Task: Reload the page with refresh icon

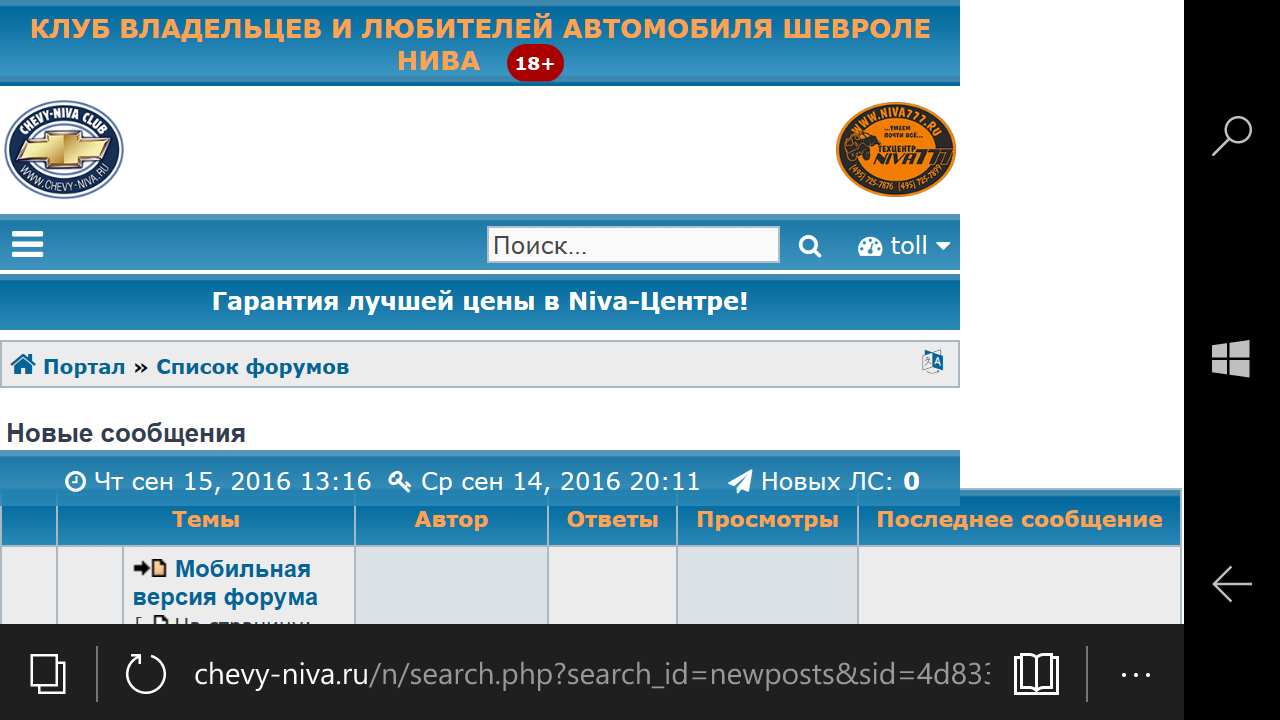Action: coord(146,673)
